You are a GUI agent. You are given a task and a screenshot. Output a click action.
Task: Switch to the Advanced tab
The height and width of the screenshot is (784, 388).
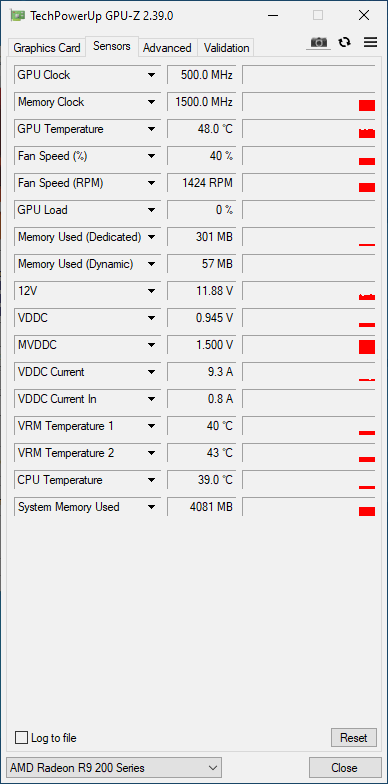click(167, 48)
